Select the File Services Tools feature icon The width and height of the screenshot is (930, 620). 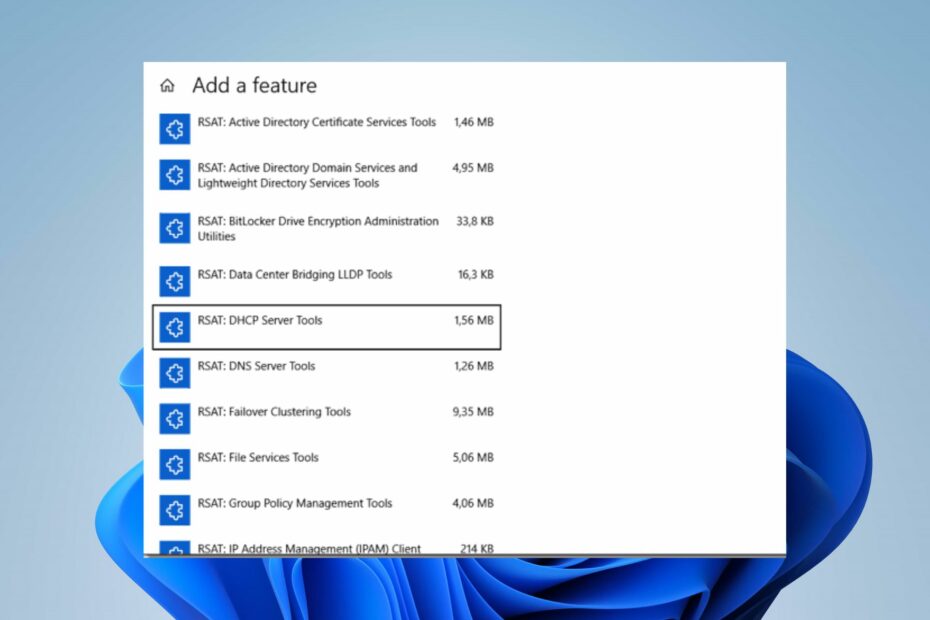[174, 465]
